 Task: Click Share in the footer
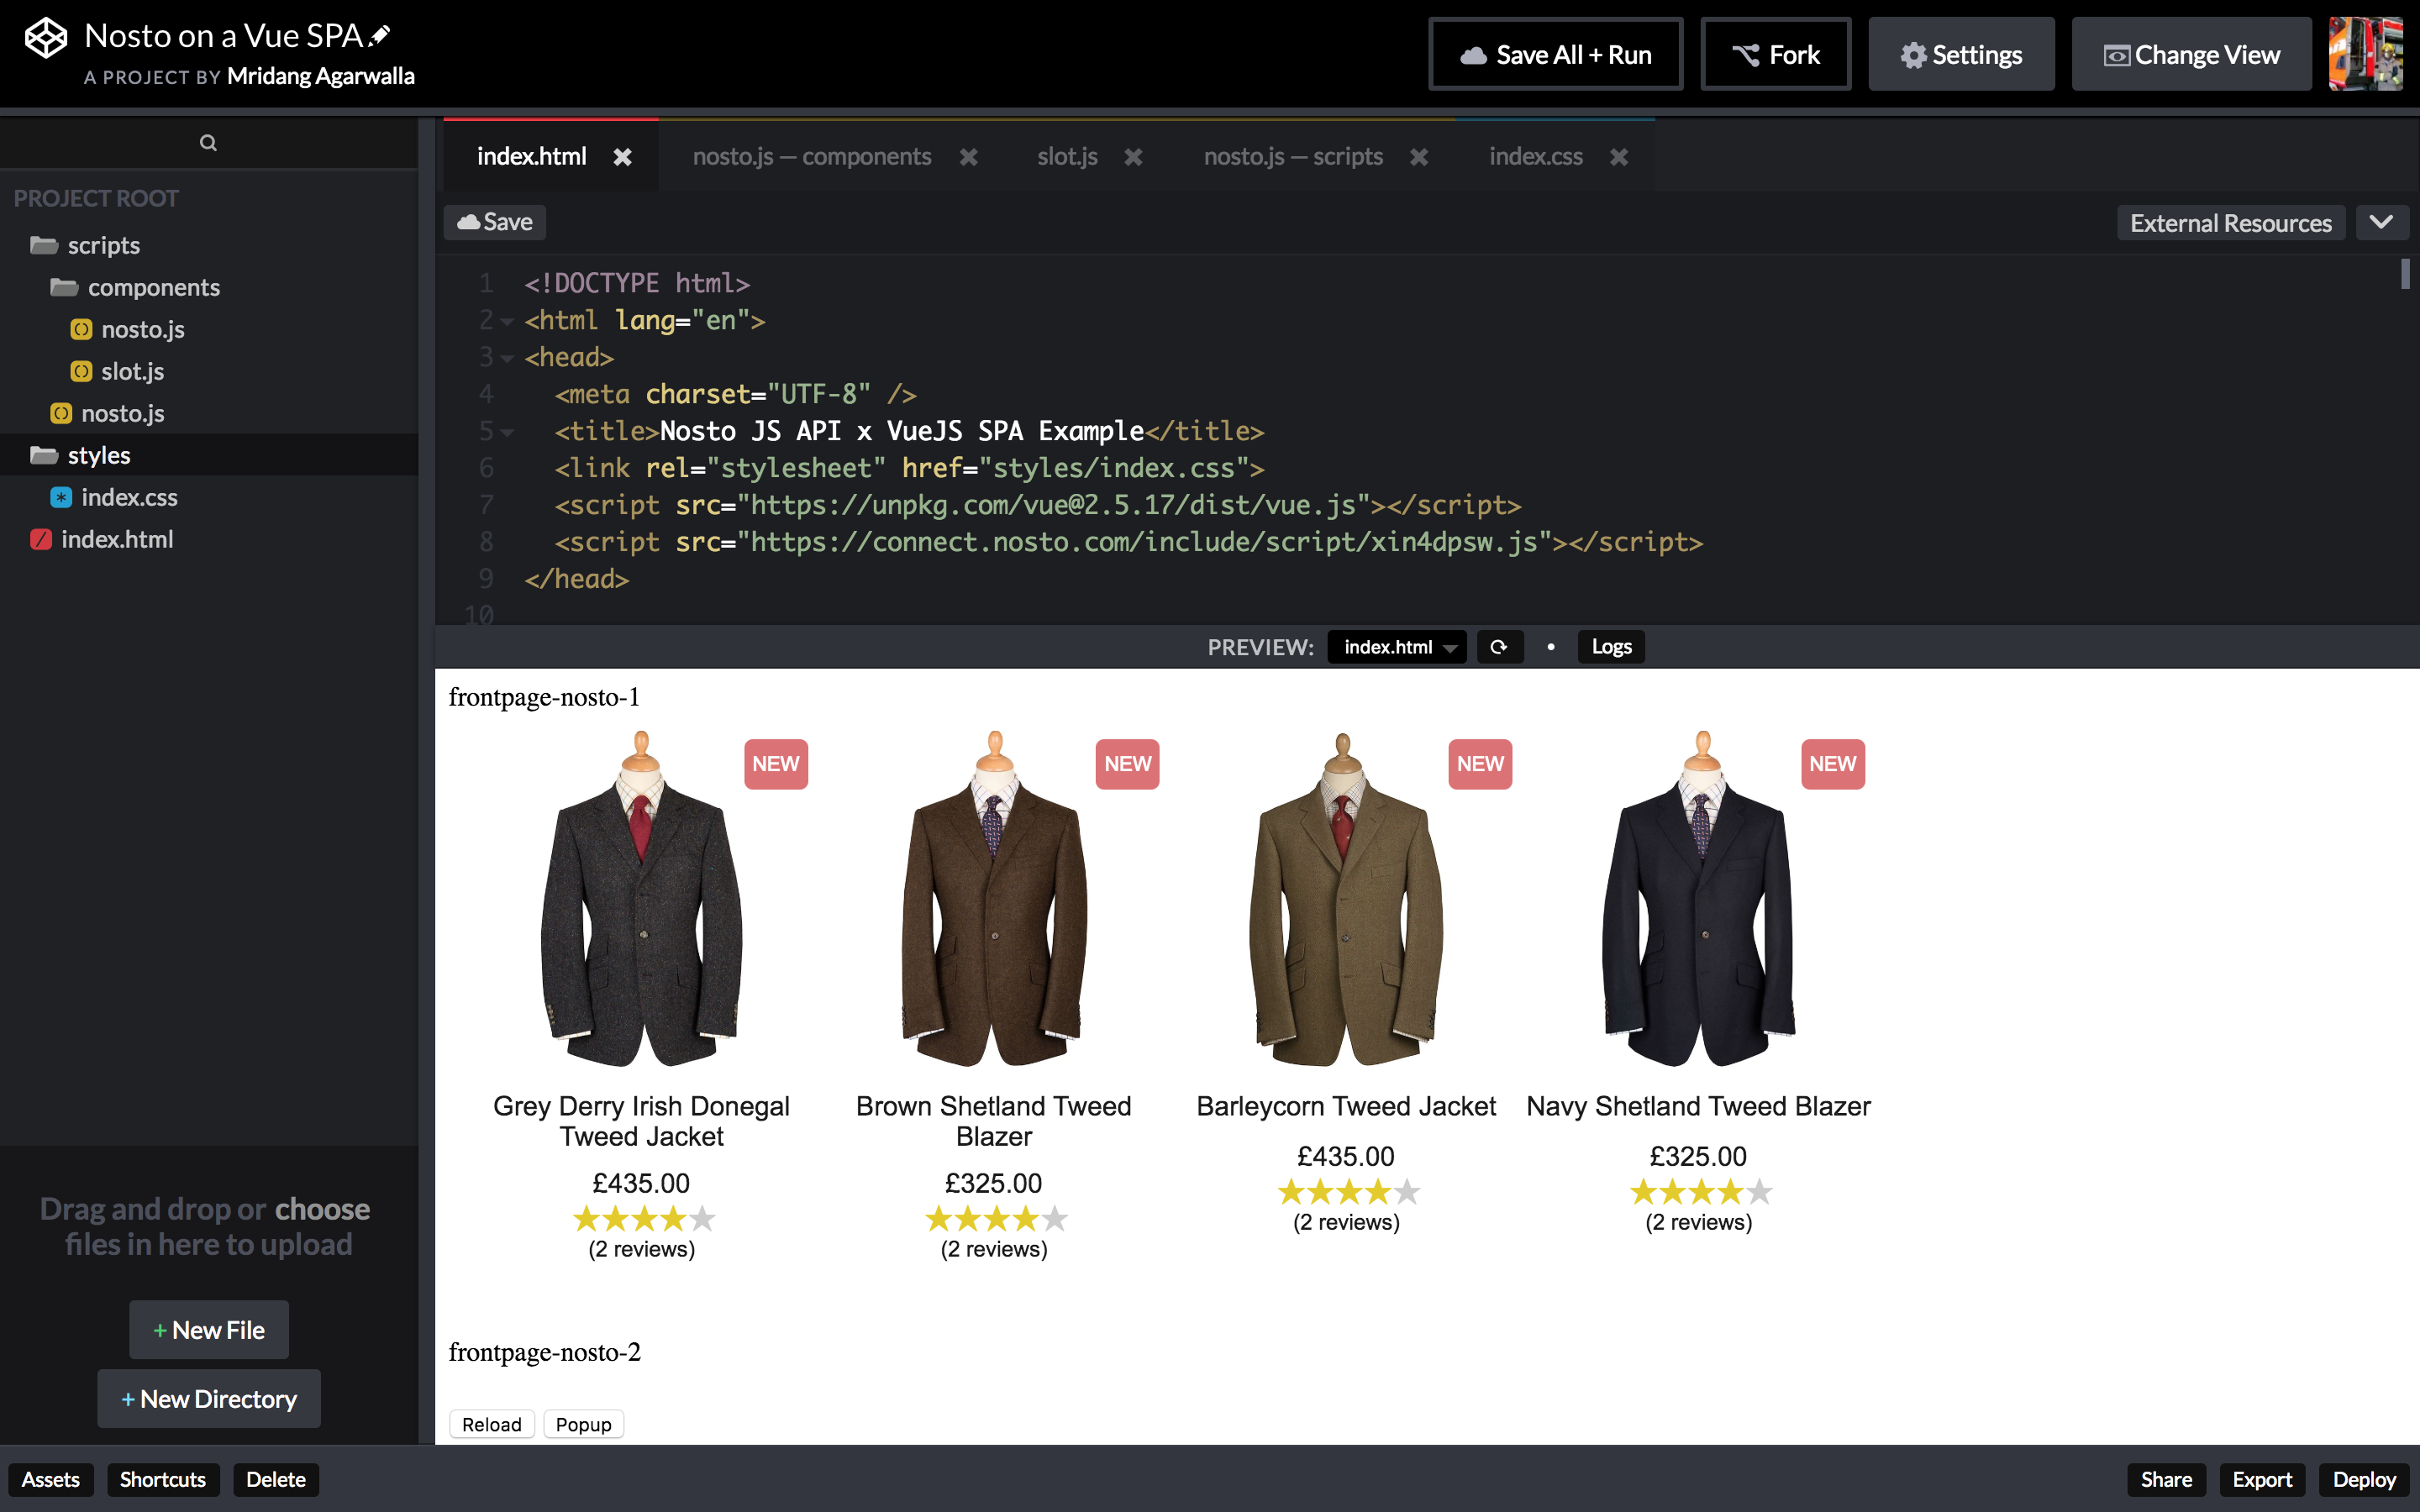click(2166, 1479)
